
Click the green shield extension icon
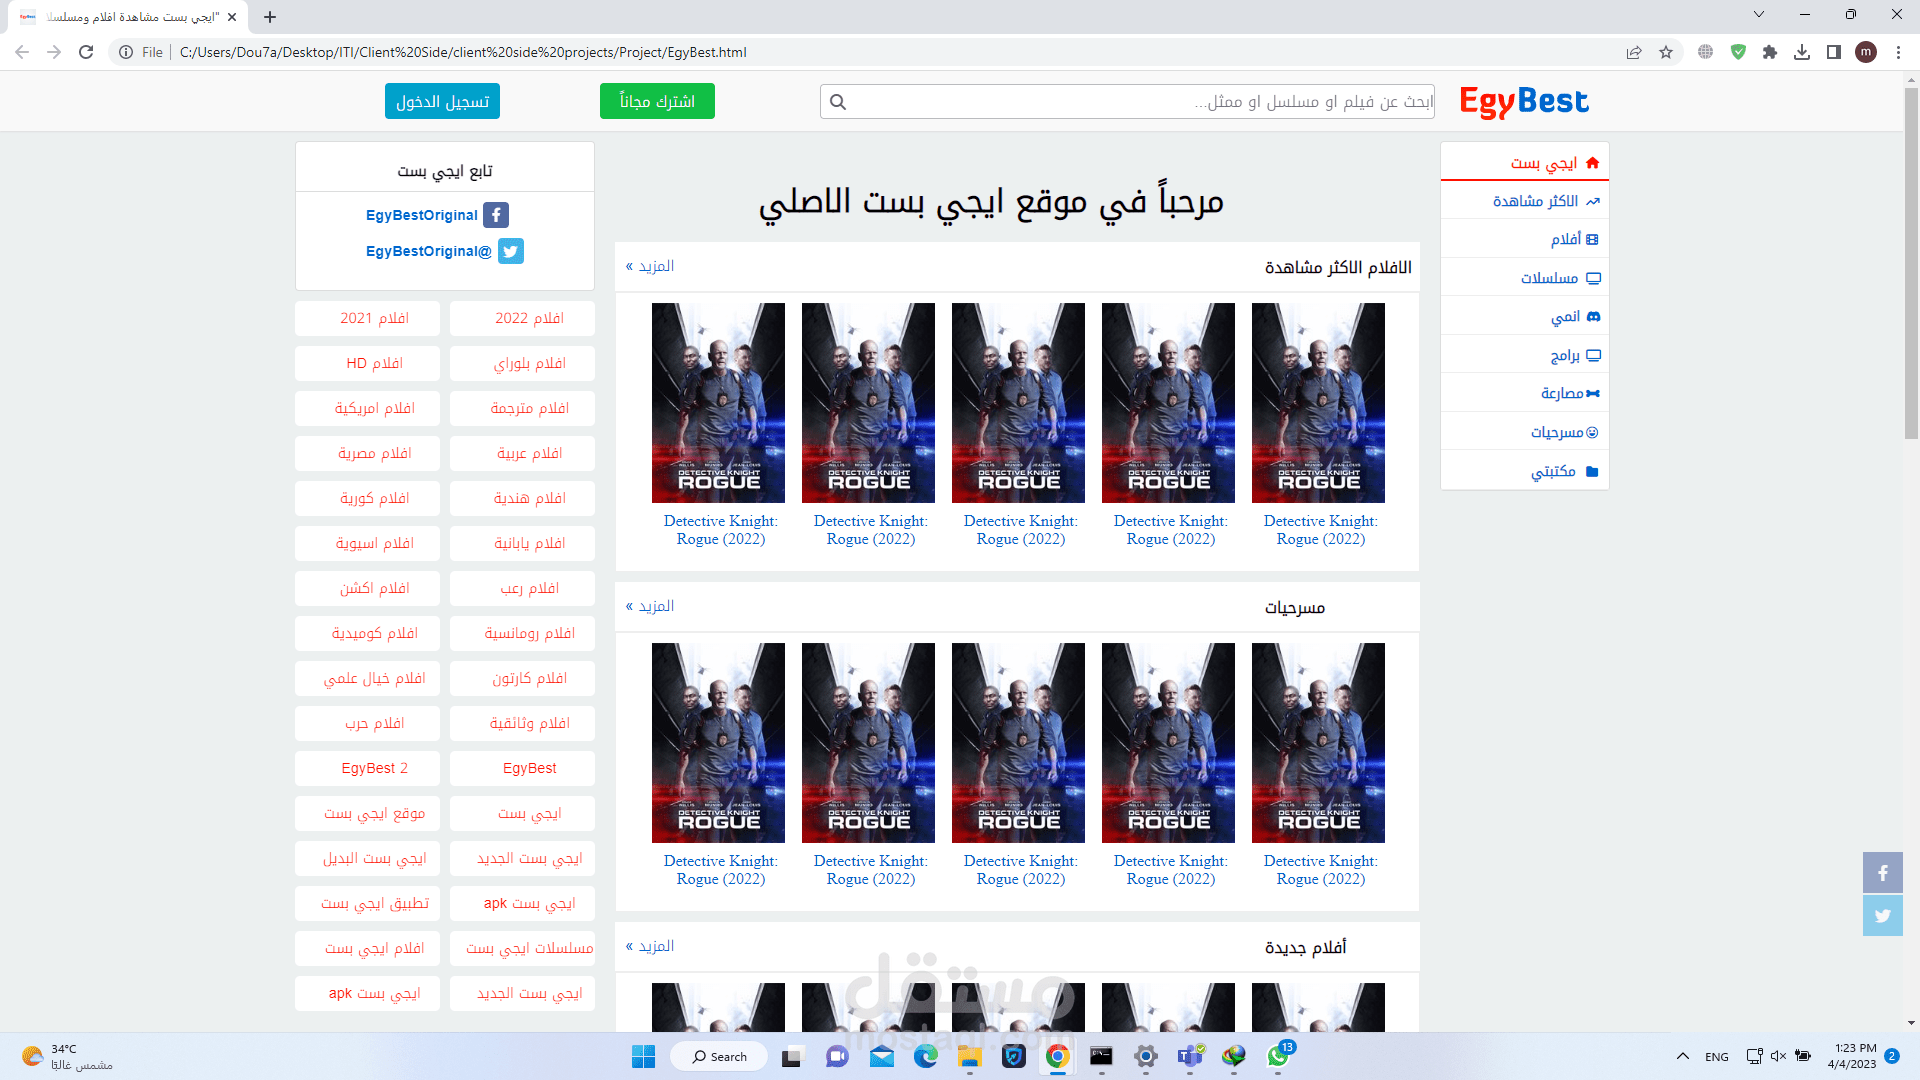(1738, 52)
